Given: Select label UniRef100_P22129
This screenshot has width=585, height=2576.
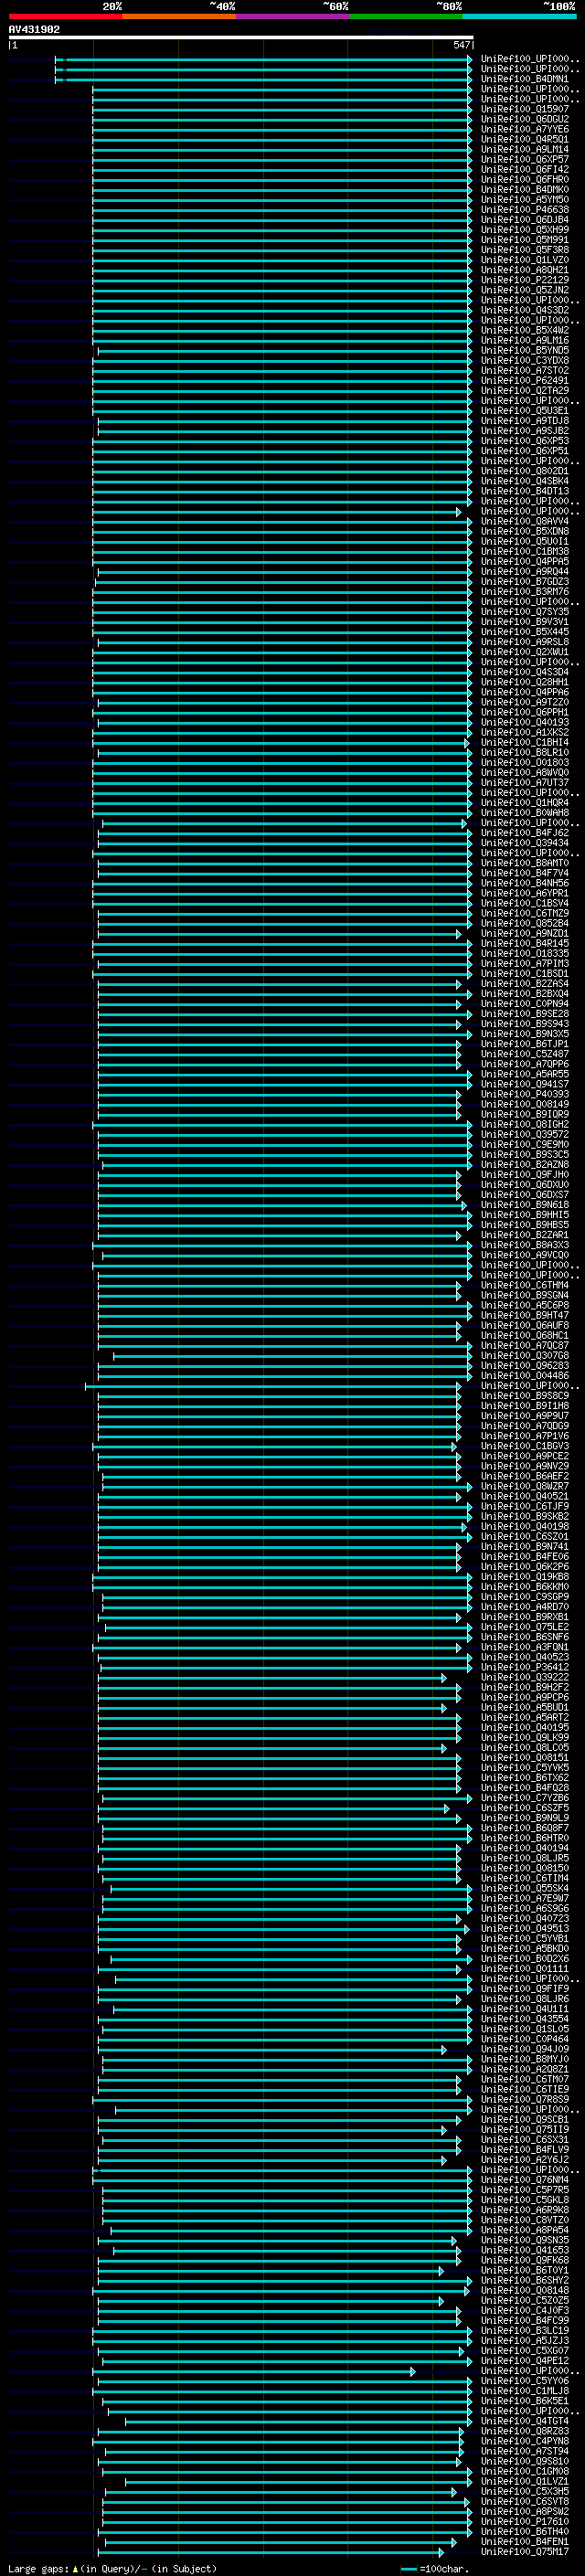Looking at the screenshot, I should (x=525, y=280).
